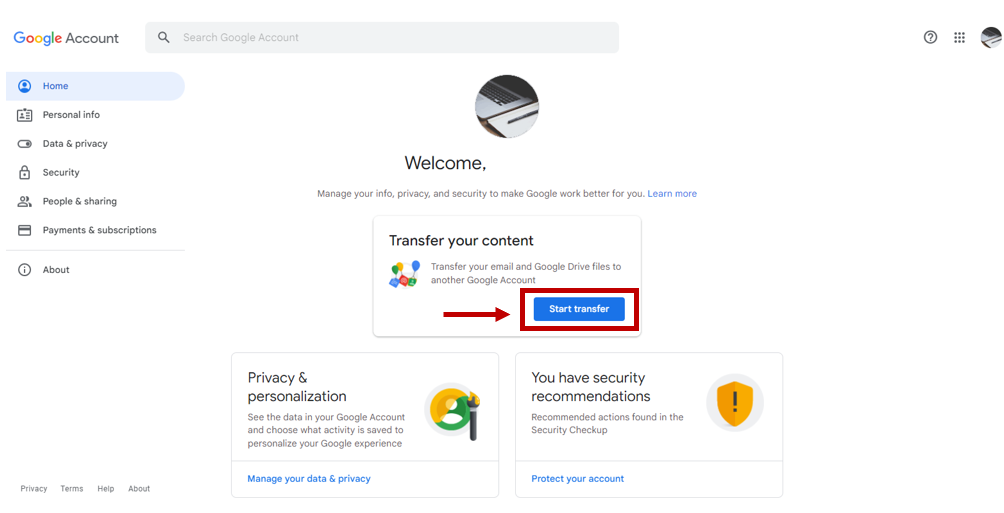Click the search magnifier icon

coord(164,38)
